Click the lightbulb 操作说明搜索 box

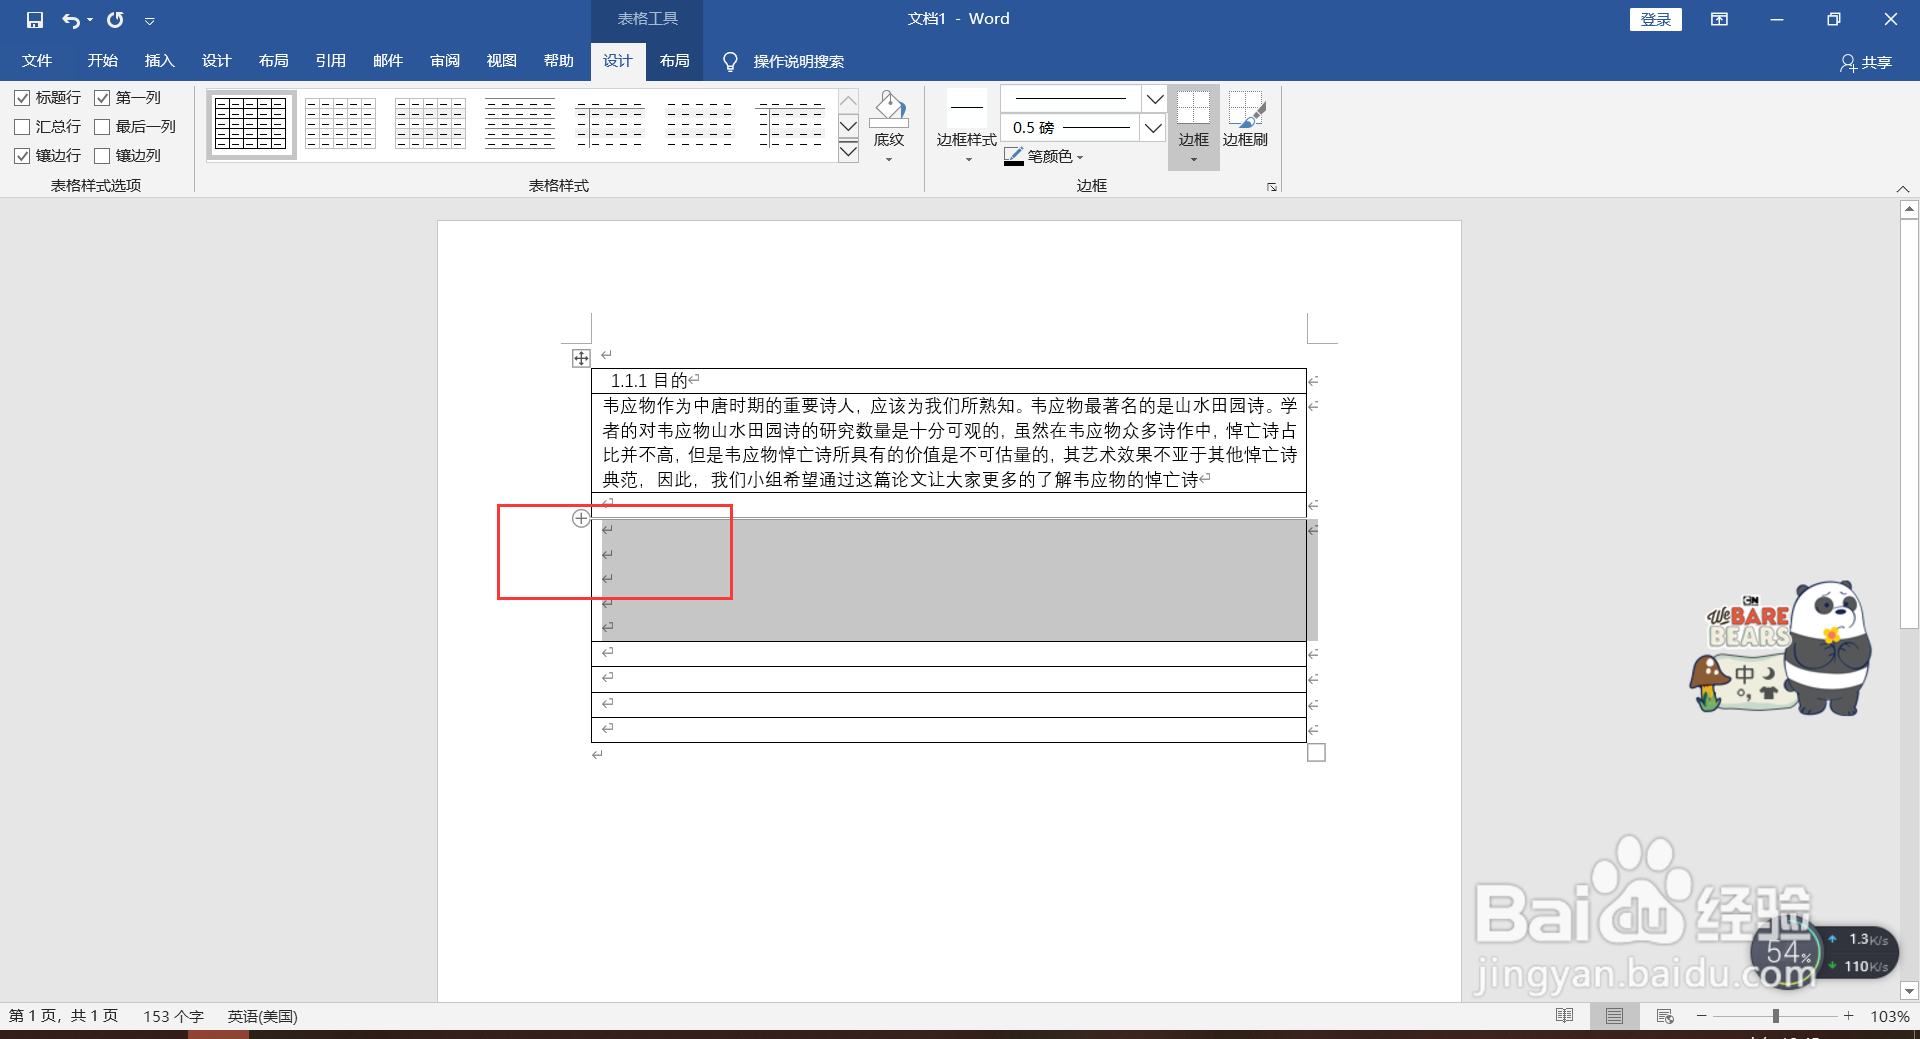point(785,62)
